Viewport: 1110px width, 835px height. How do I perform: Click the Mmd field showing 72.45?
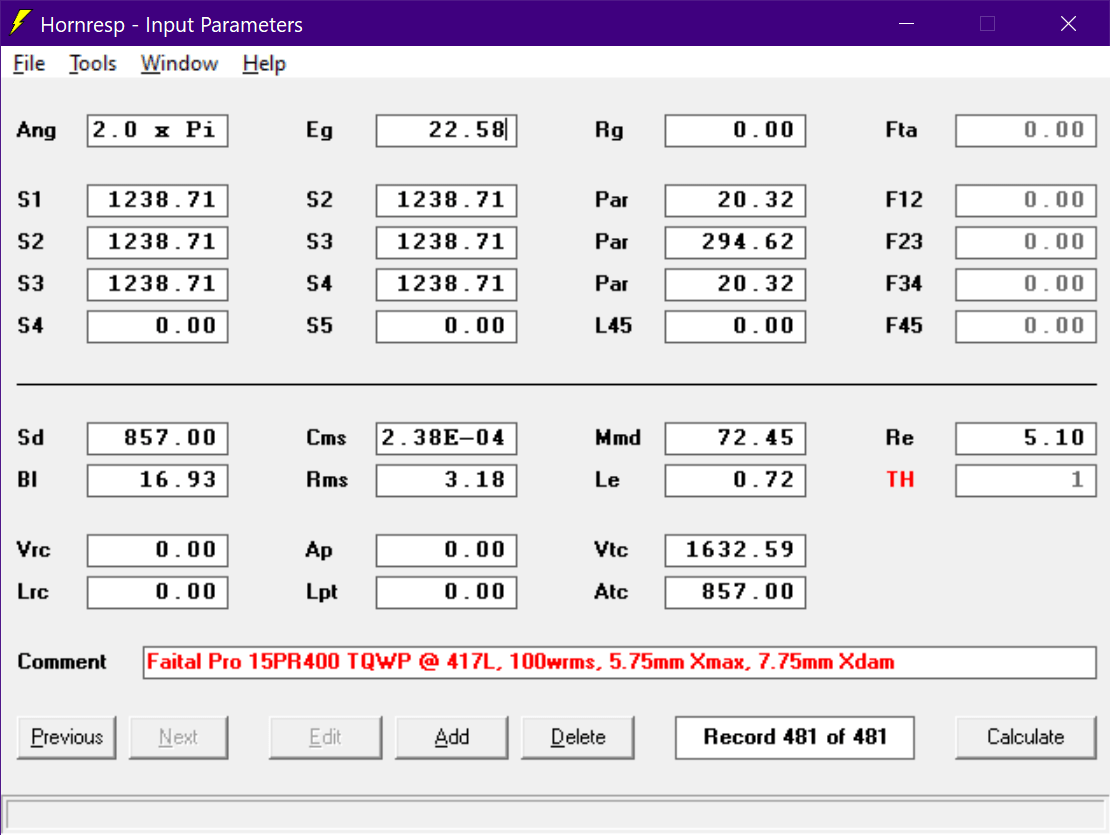(736, 438)
